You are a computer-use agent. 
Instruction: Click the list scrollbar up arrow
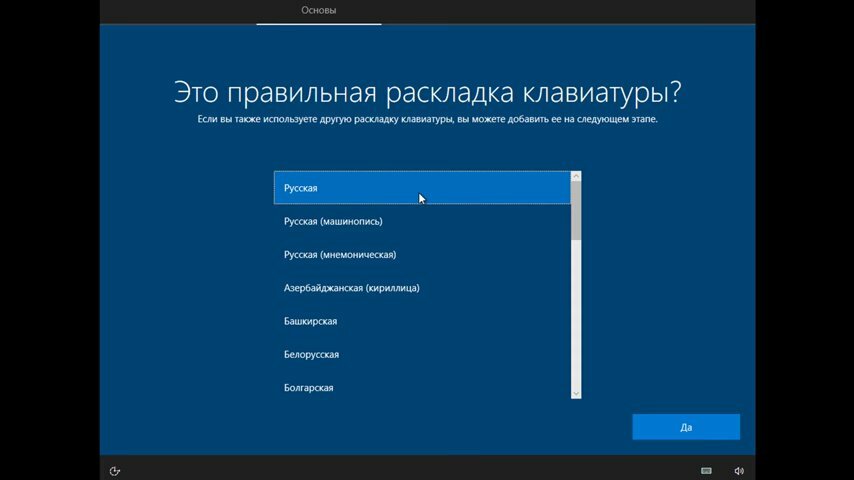[576, 177]
